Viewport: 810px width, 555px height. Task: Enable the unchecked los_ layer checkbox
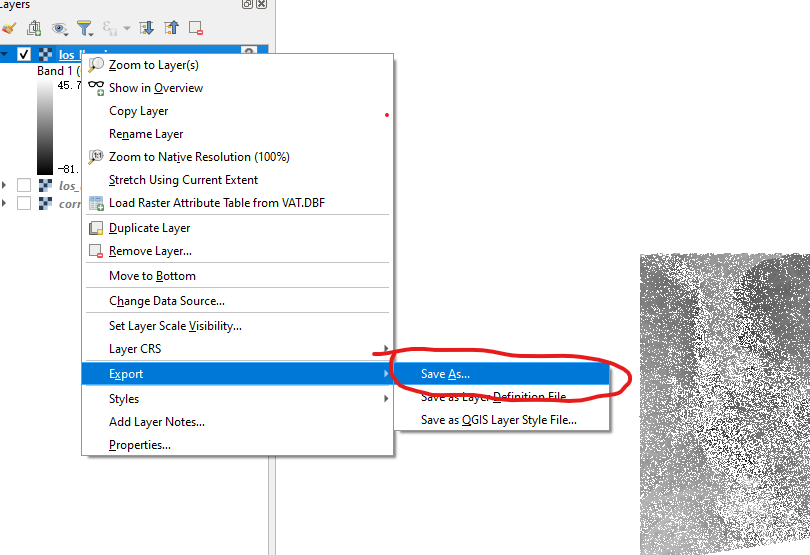click(24, 185)
